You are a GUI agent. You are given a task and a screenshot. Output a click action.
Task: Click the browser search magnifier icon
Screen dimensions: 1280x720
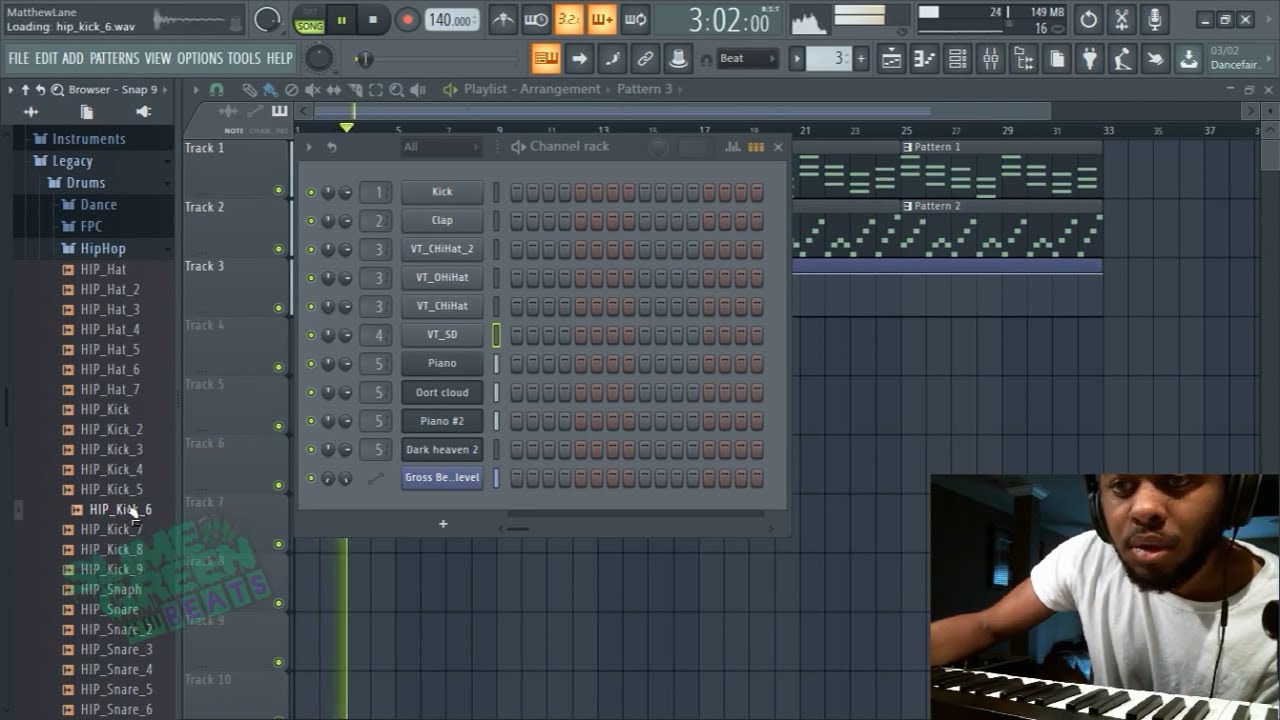point(55,90)
